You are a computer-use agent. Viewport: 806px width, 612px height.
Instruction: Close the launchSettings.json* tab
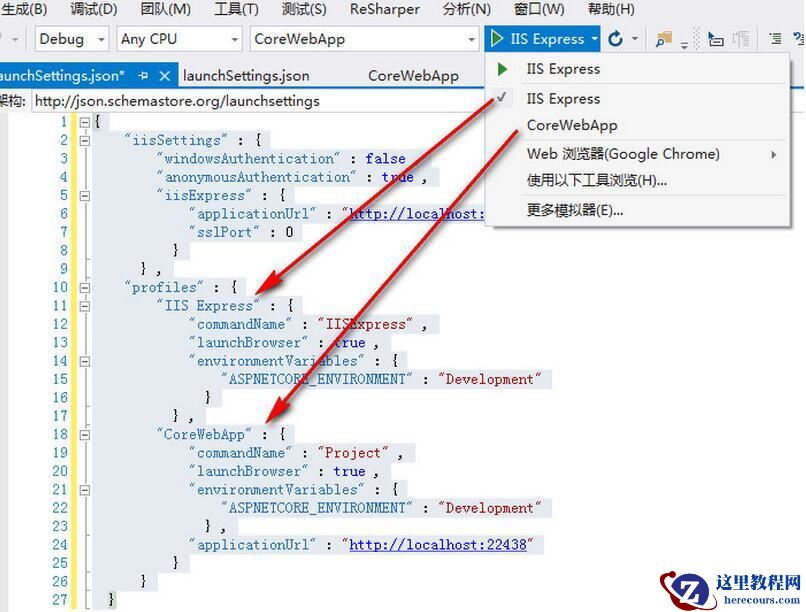tap(164, 76)
